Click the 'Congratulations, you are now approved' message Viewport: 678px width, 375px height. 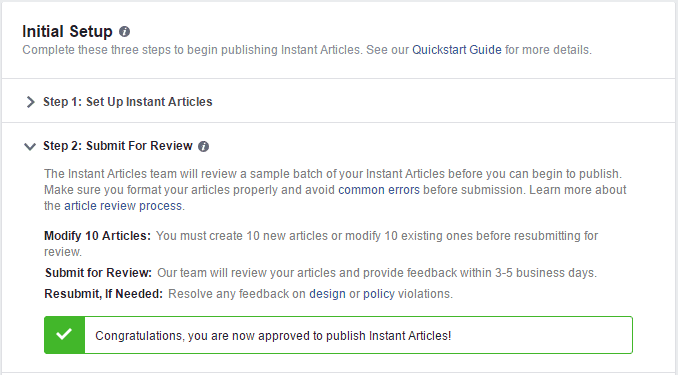click(273, 336)
